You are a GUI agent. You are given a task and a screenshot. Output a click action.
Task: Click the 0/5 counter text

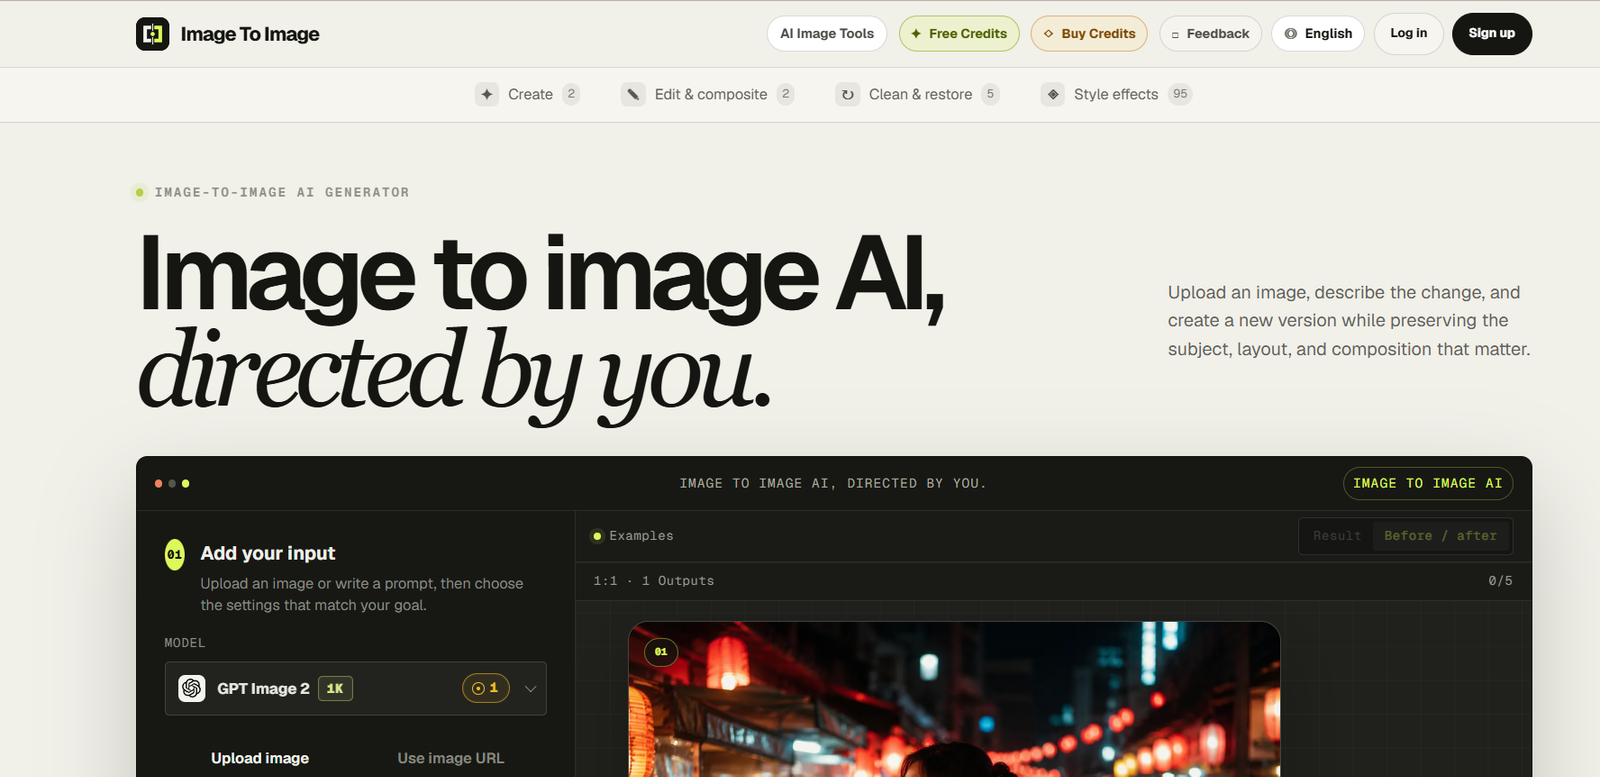point(1500,581)
